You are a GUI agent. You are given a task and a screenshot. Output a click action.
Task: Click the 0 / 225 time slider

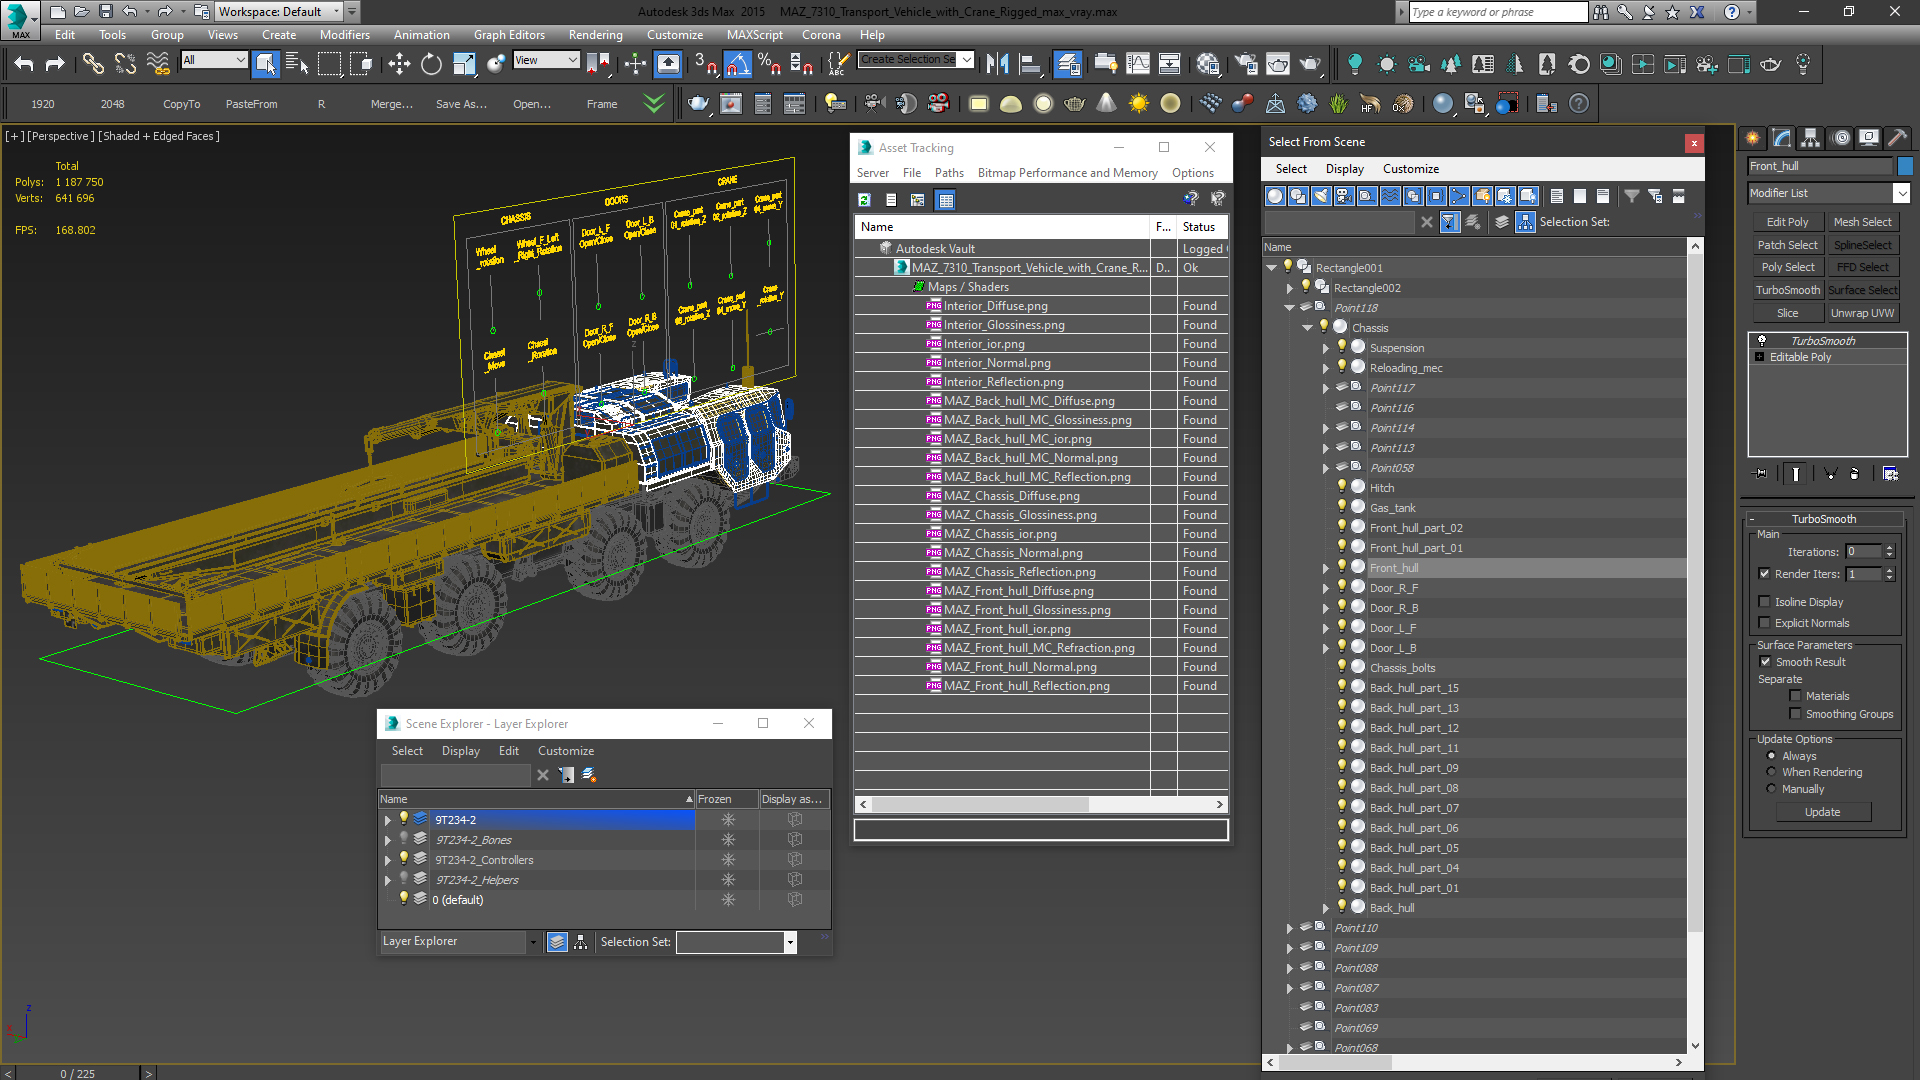pyautogui.click(x=78, y=1073)
